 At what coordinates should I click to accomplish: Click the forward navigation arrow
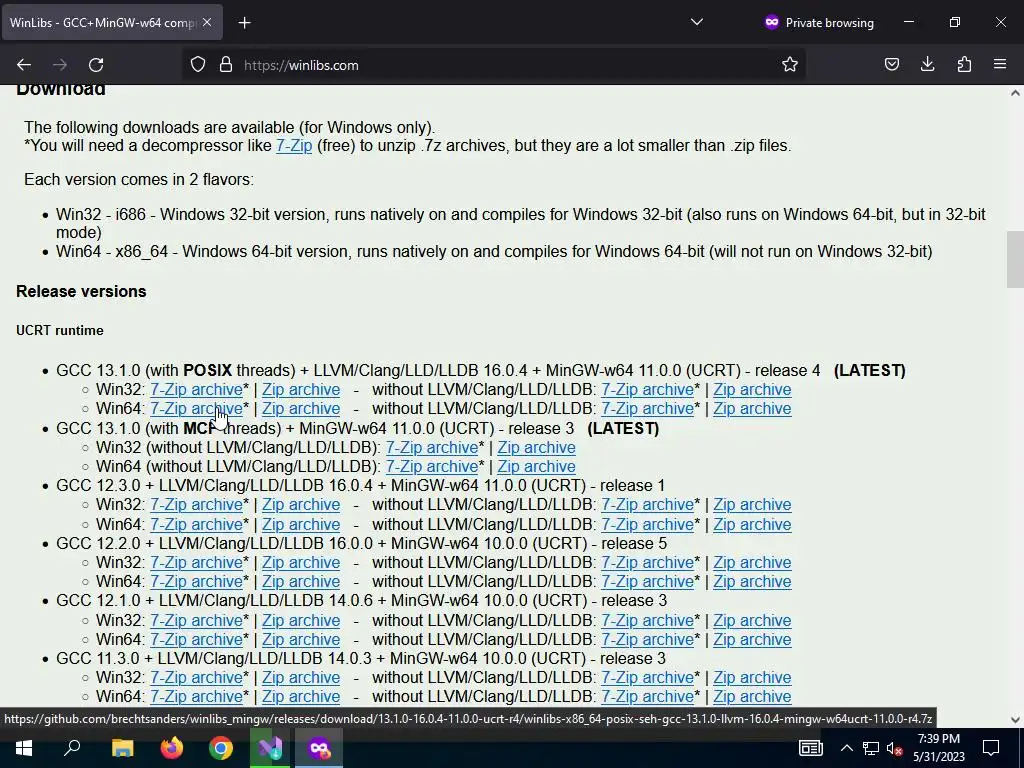(x=60, y=65)
